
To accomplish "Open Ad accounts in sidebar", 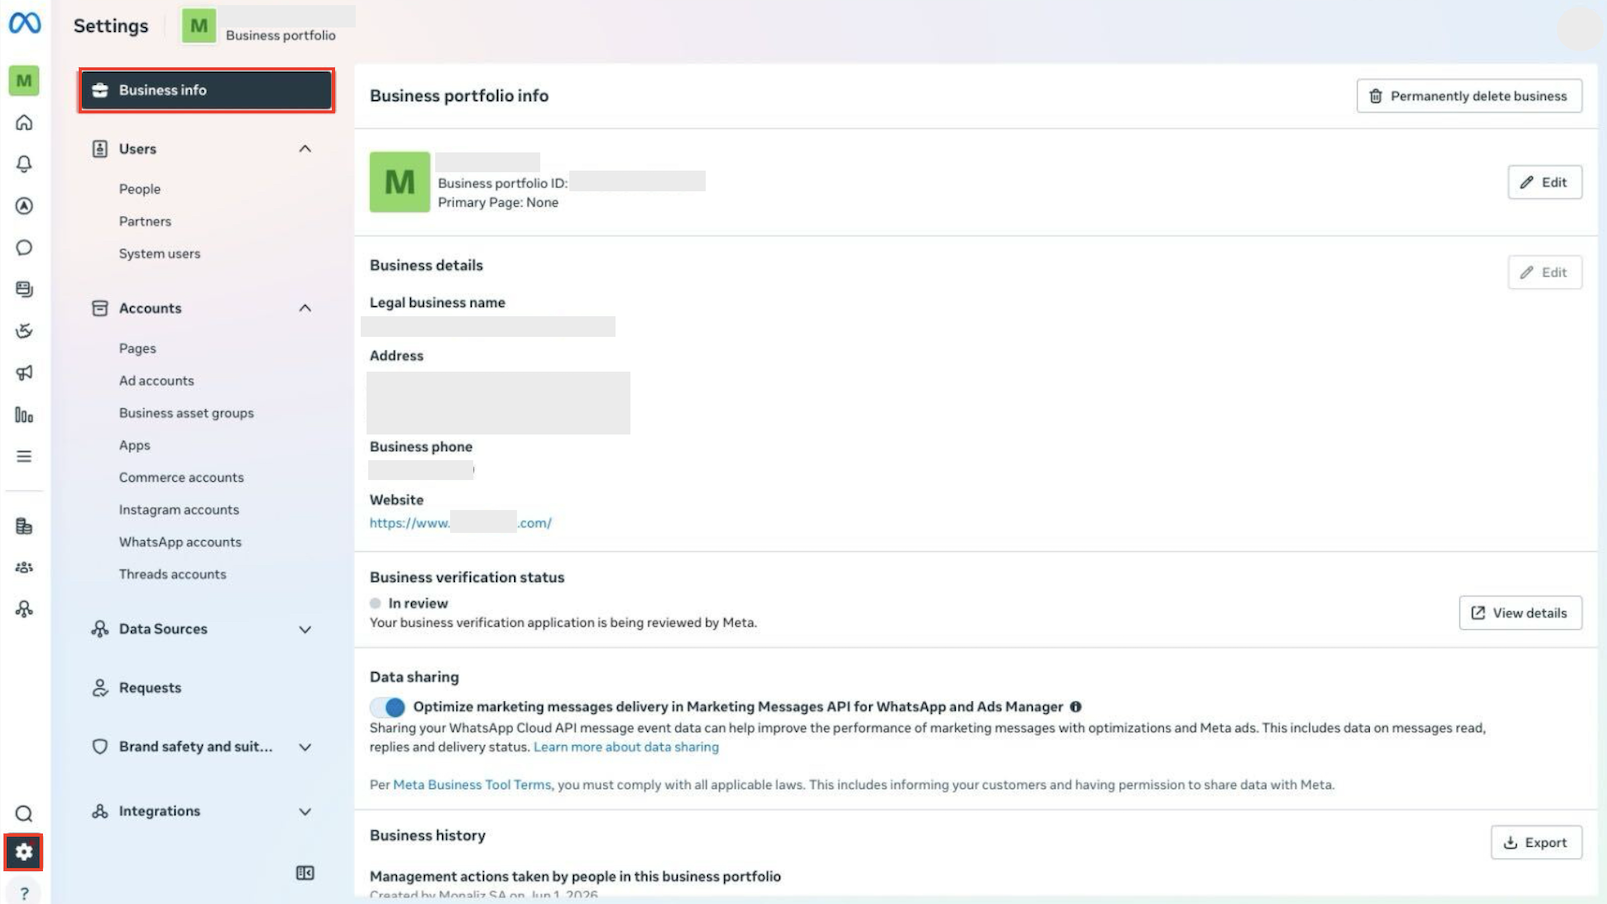I will pyautogui.click(x=156, y=381).
